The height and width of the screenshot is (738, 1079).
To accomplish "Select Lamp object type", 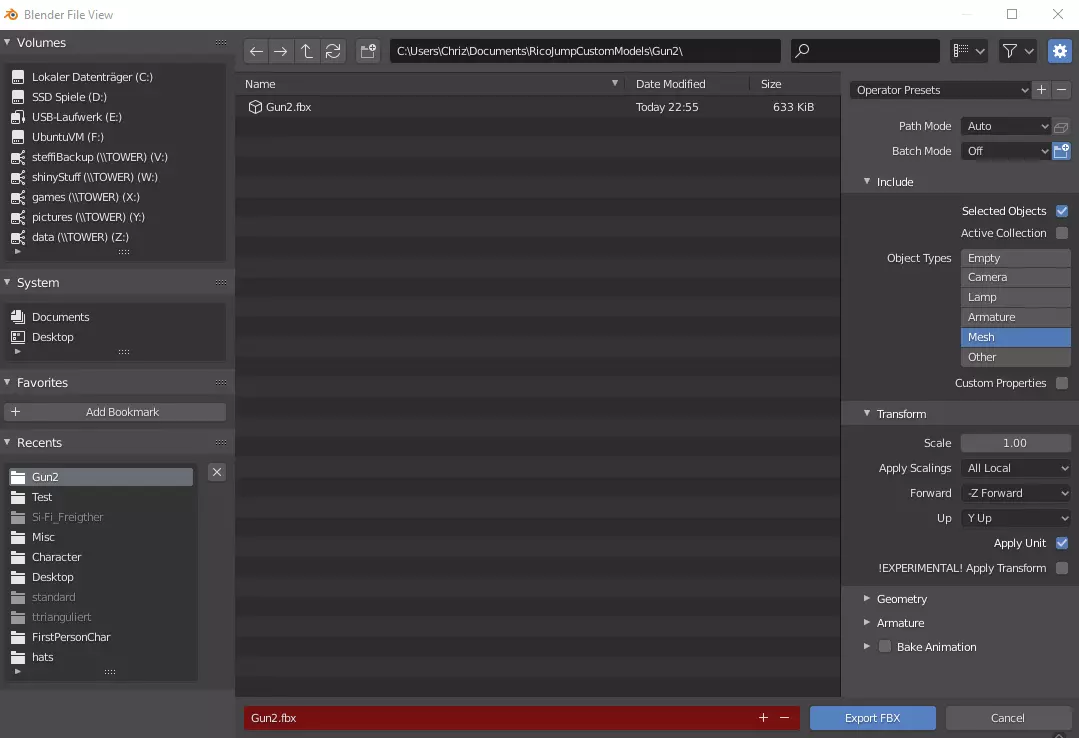I will 1016,297.
